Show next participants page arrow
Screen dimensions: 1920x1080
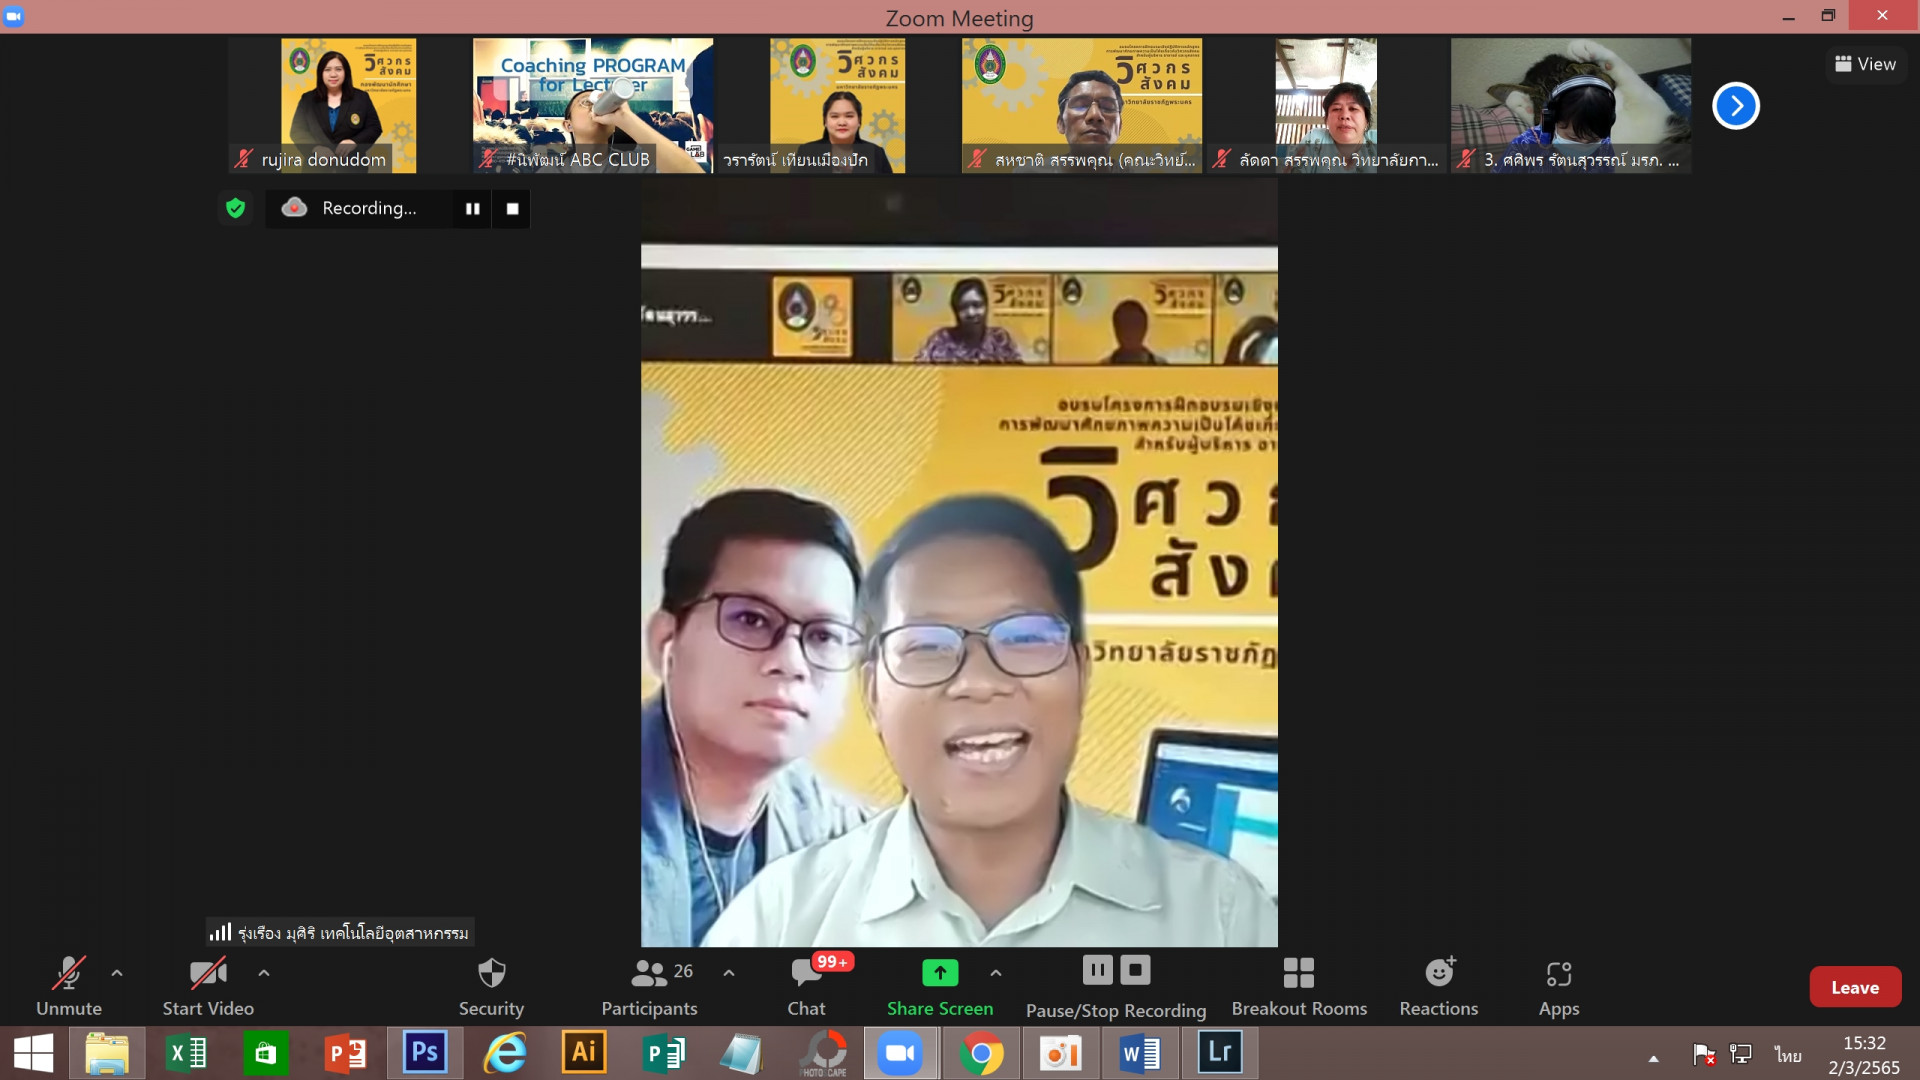(1736, 106)
